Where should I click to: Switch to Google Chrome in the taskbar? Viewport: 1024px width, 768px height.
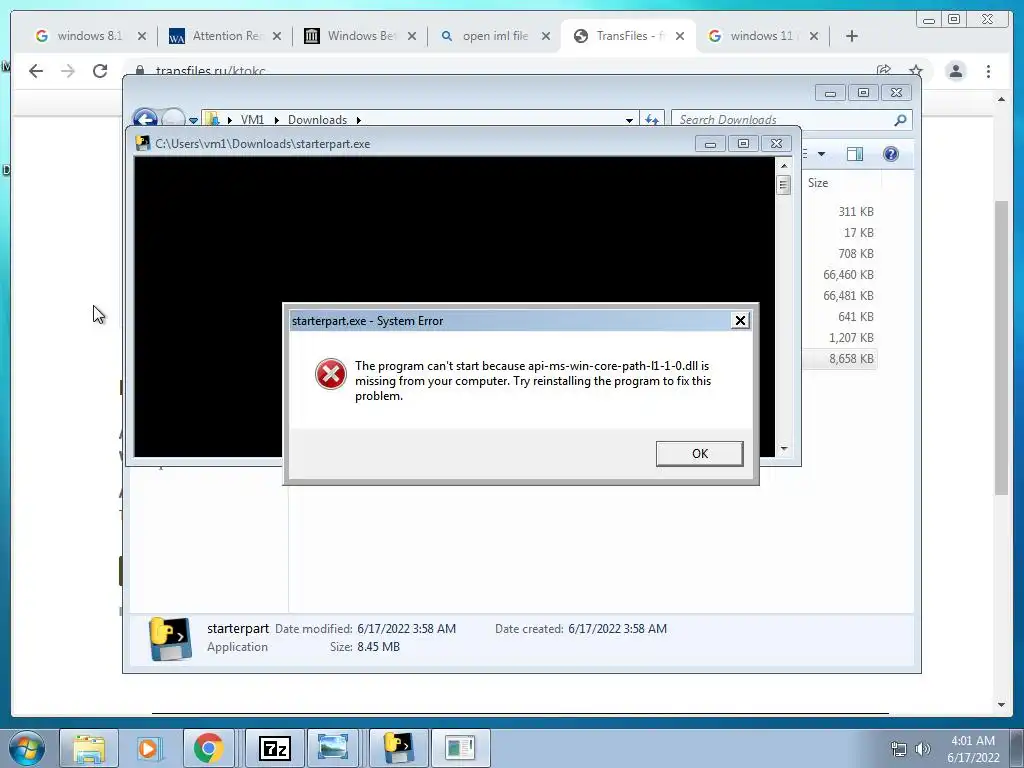pyautogui.click(x=208, y=748)
